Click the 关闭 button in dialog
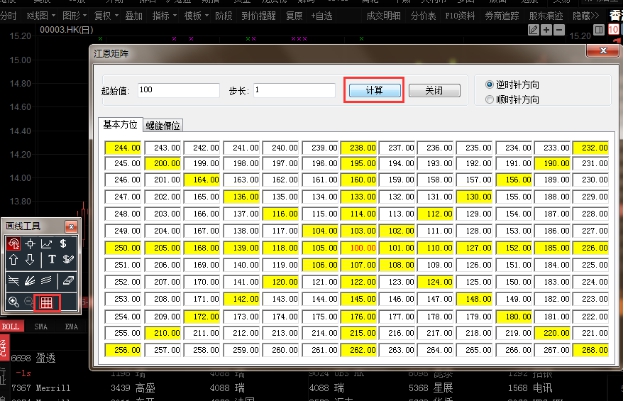624x402 pixels. point(433,90)
